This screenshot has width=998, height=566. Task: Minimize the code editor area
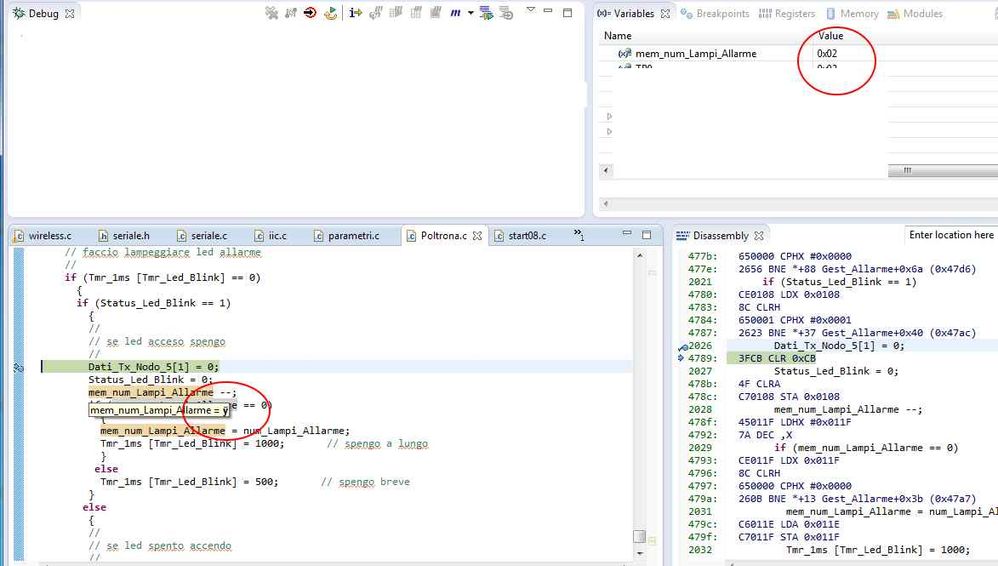[x=627, y=234]
